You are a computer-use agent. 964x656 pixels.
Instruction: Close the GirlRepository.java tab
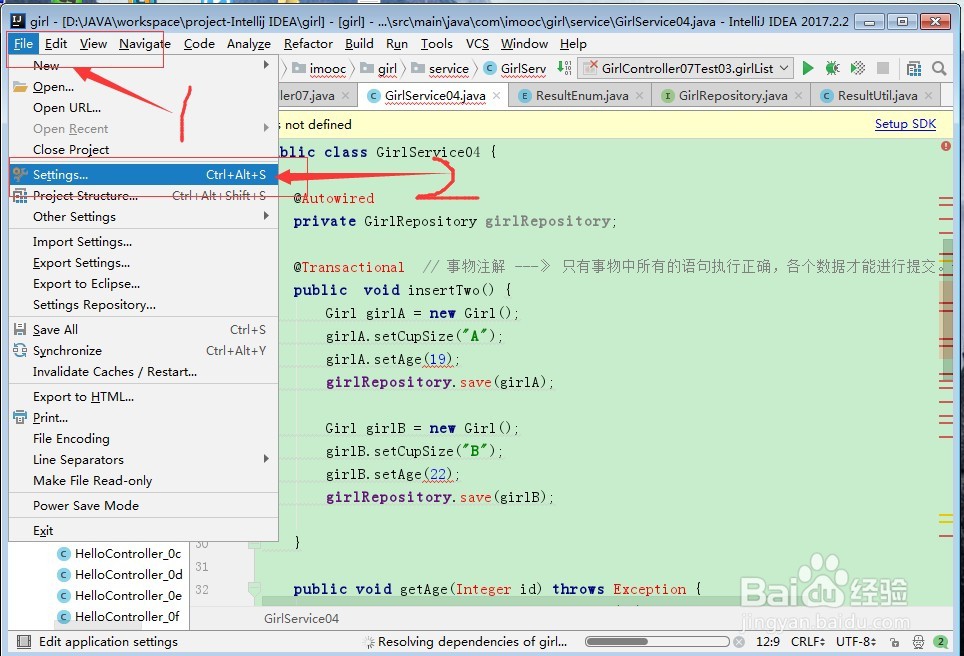(x=798, y=95)
